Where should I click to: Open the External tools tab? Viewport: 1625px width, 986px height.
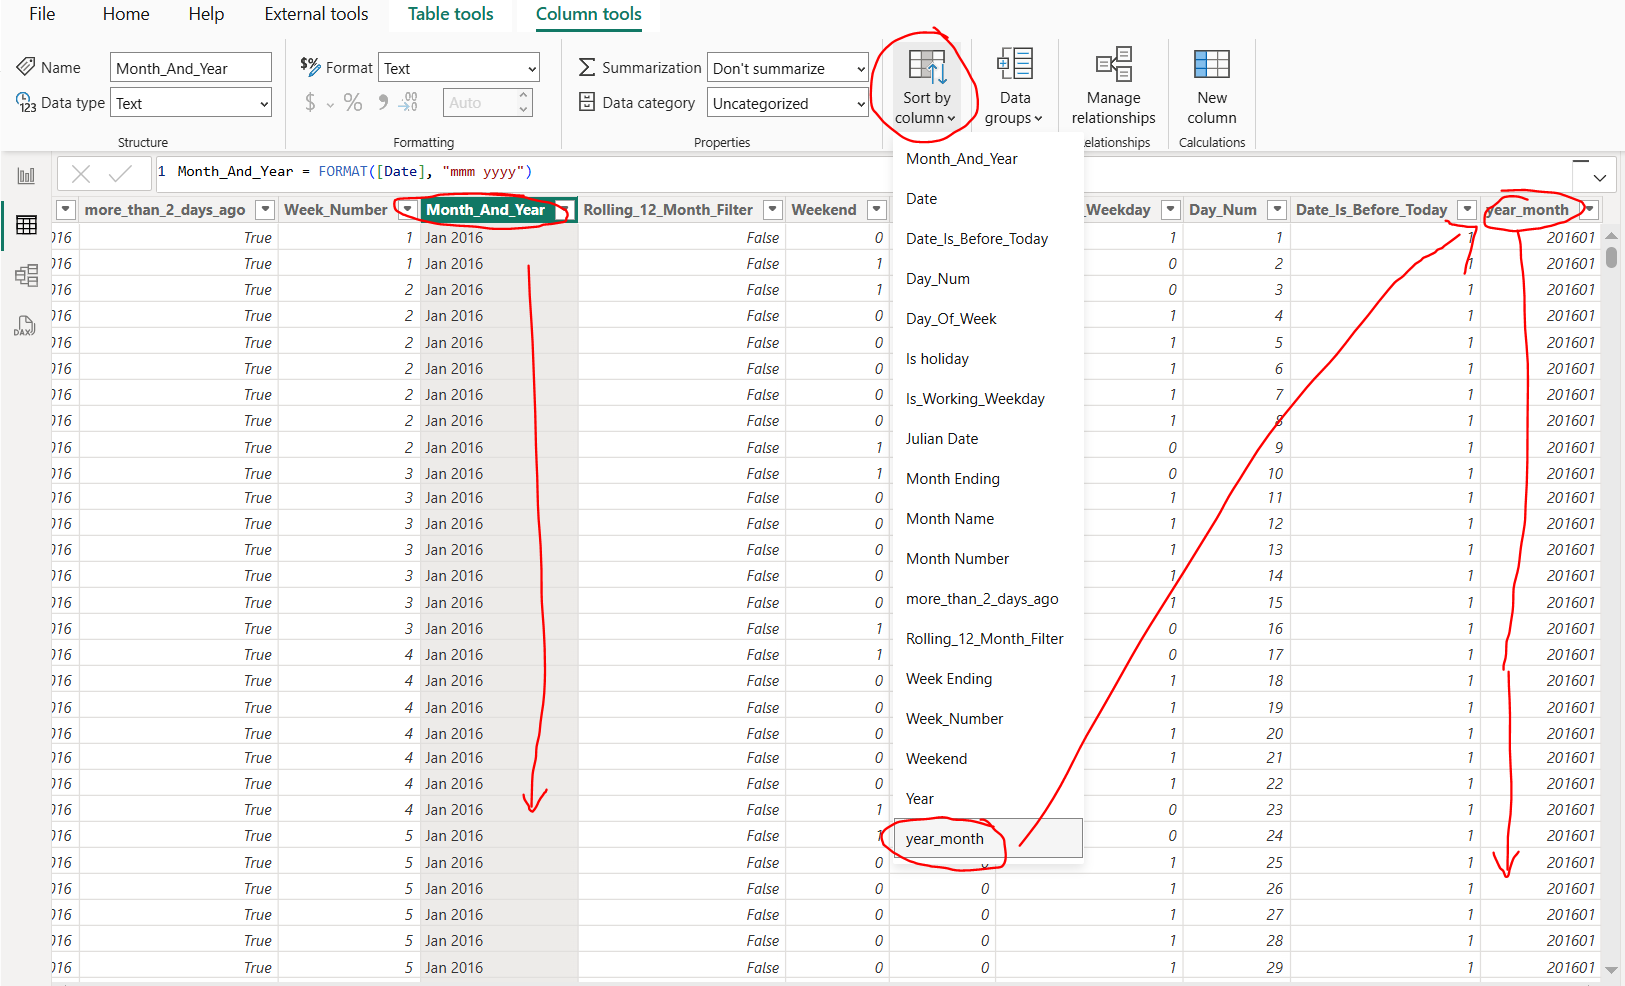tap(316, 14)
